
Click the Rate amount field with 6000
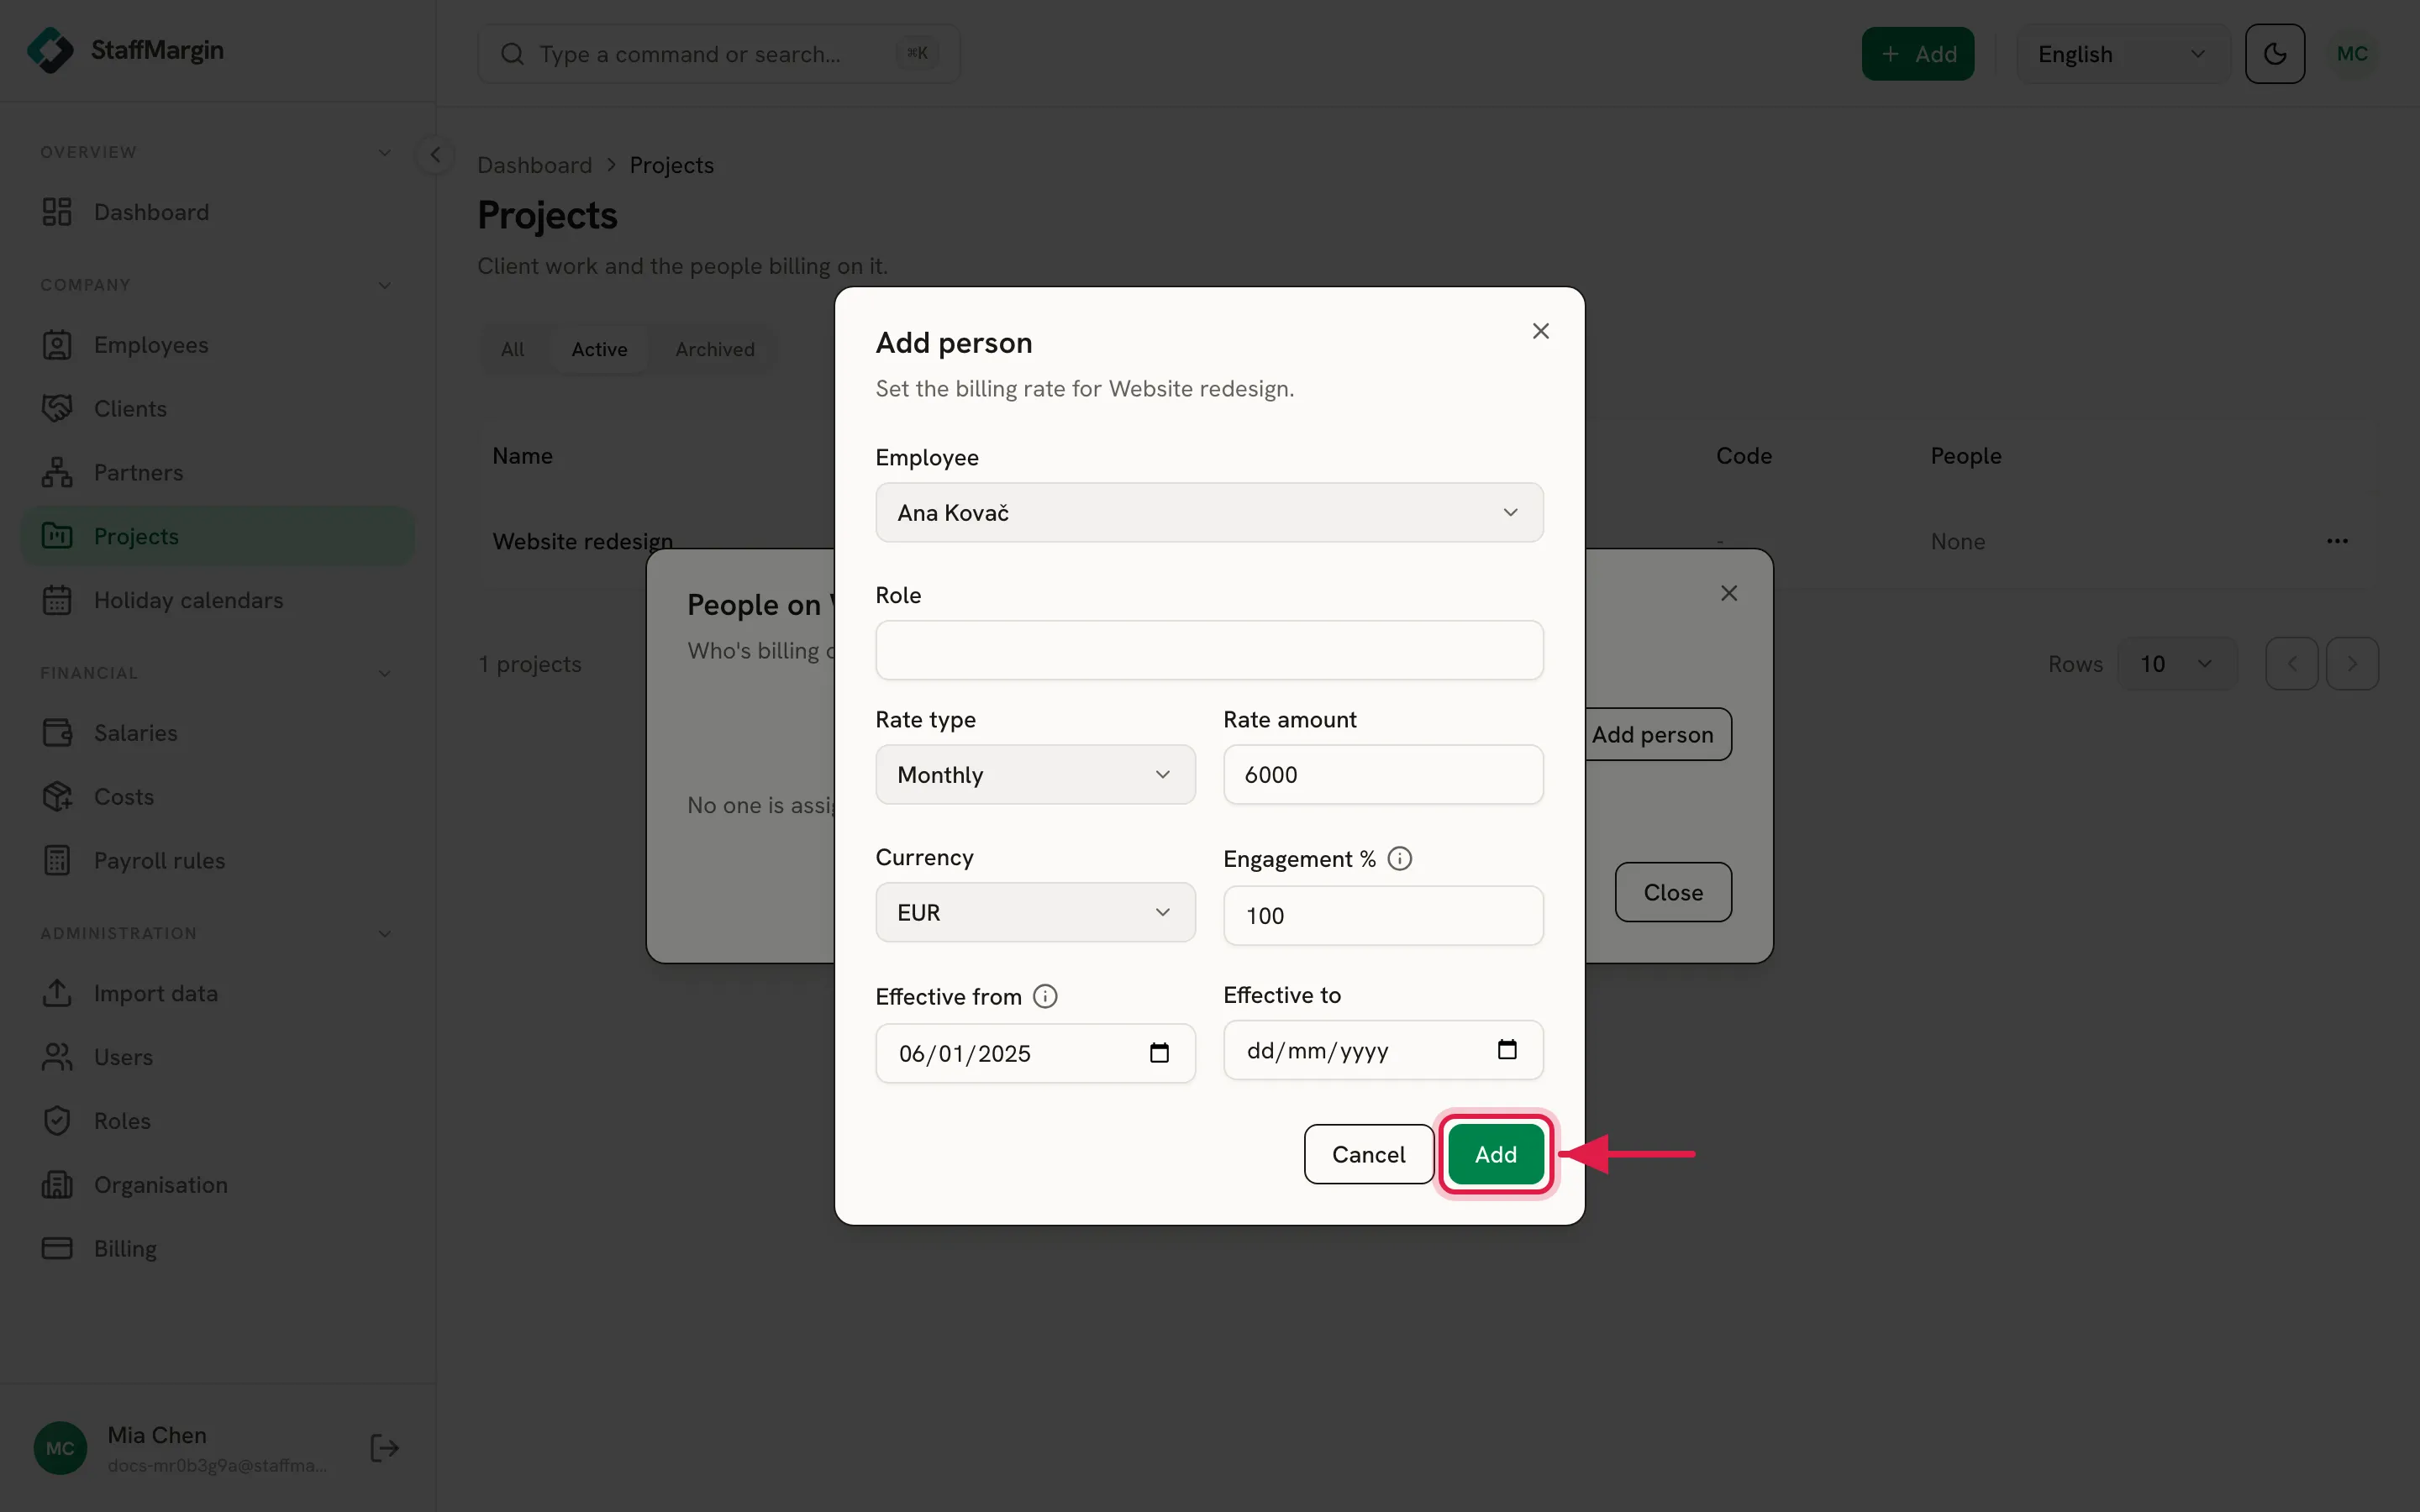tap(1383, 775)
